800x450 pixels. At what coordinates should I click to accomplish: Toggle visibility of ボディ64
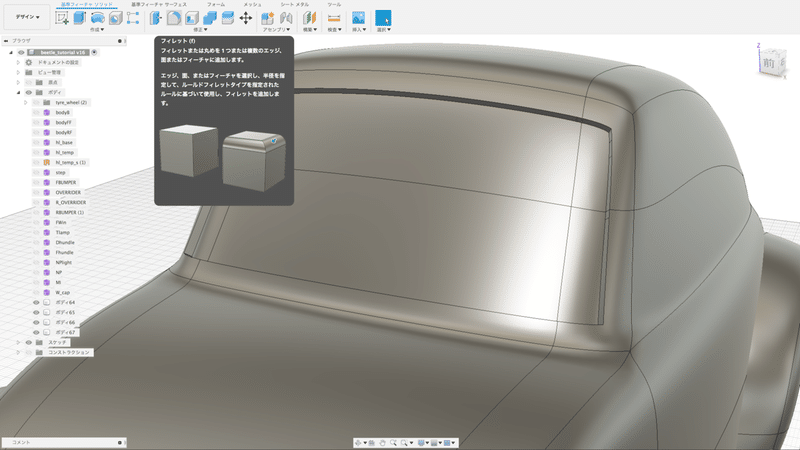click(36, 302)
